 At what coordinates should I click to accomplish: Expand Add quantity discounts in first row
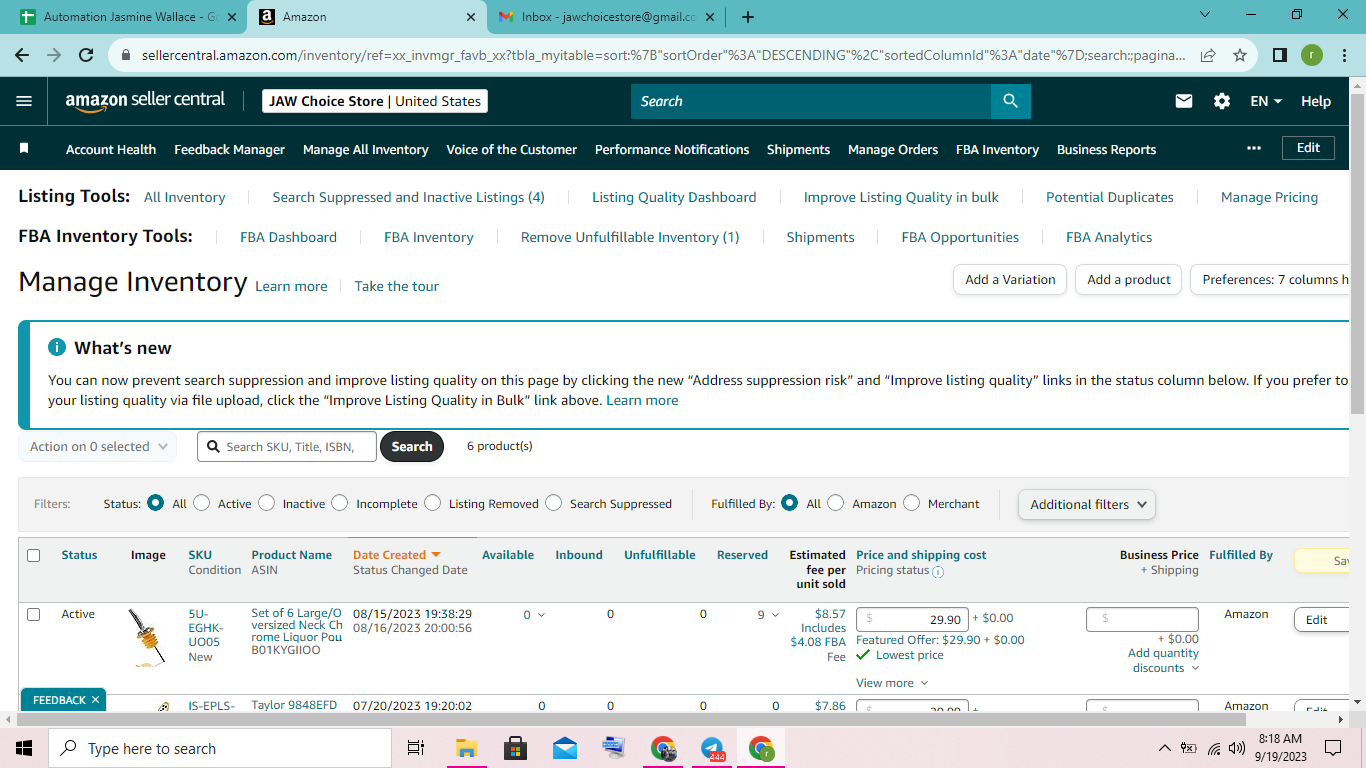pos(1164,661)
